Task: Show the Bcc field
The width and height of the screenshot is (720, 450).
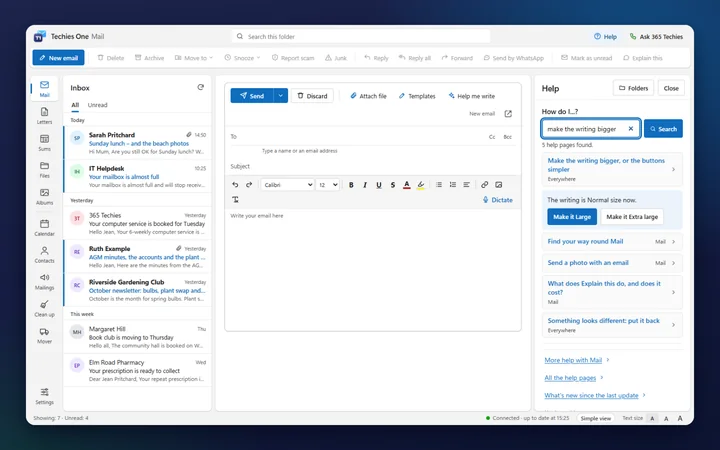Action: pos(507,137)
